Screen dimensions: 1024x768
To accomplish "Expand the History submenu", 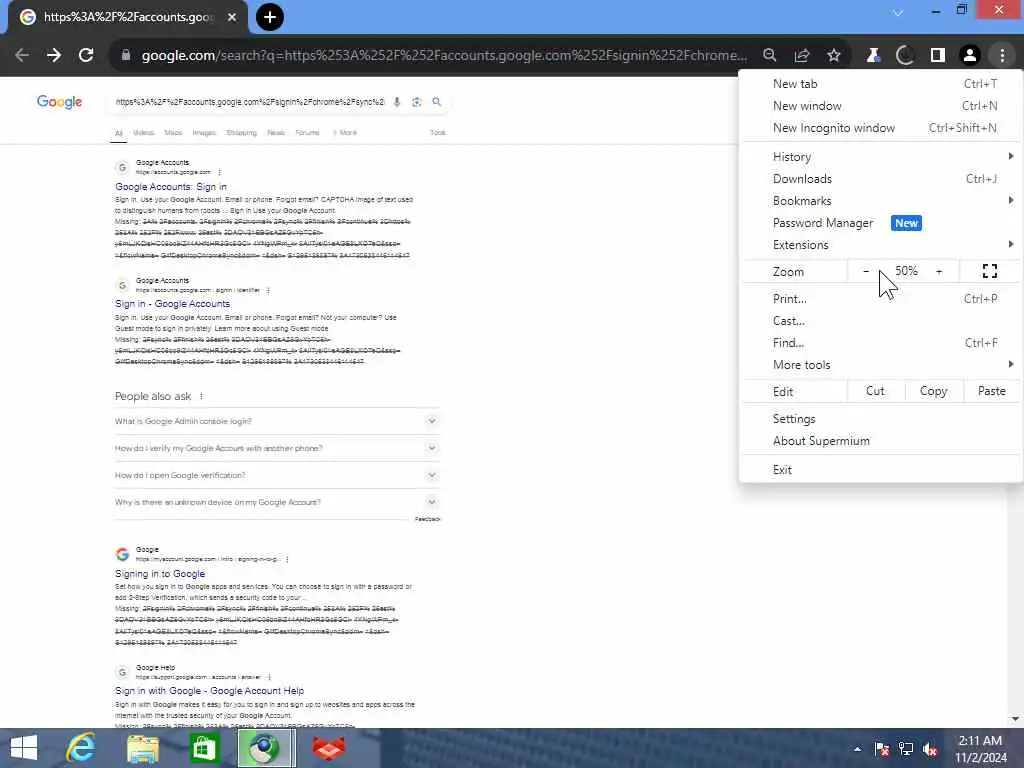I will [x=880, y=157].
